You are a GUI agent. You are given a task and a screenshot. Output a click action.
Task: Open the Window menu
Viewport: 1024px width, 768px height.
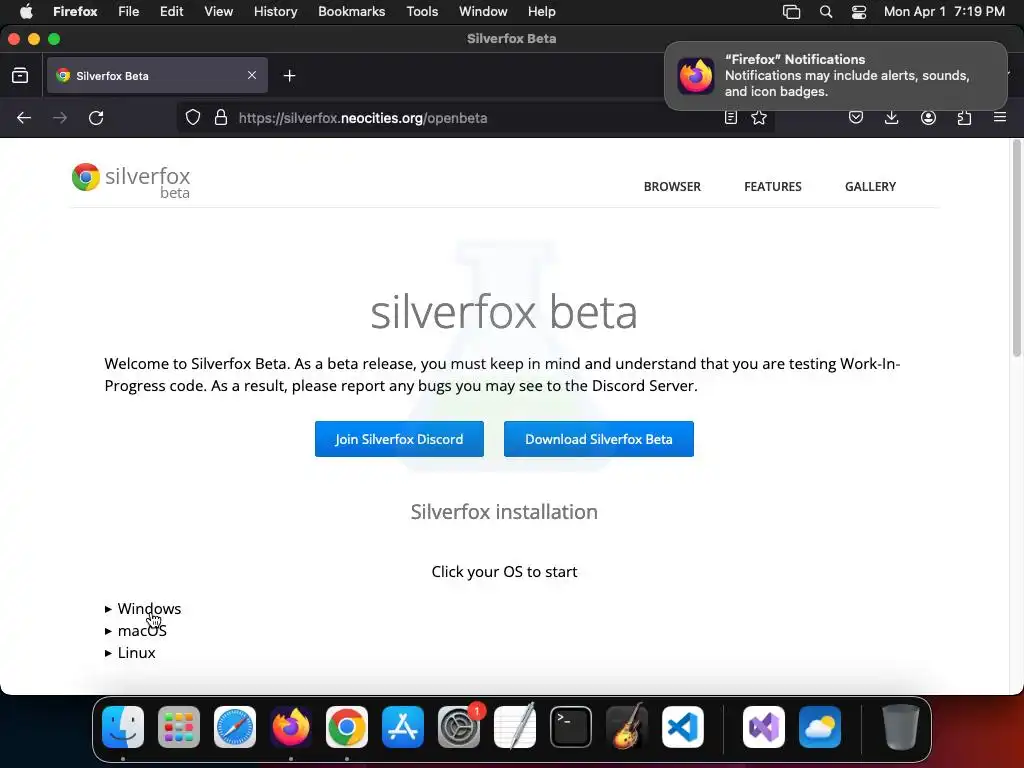[x=483, y=12]
